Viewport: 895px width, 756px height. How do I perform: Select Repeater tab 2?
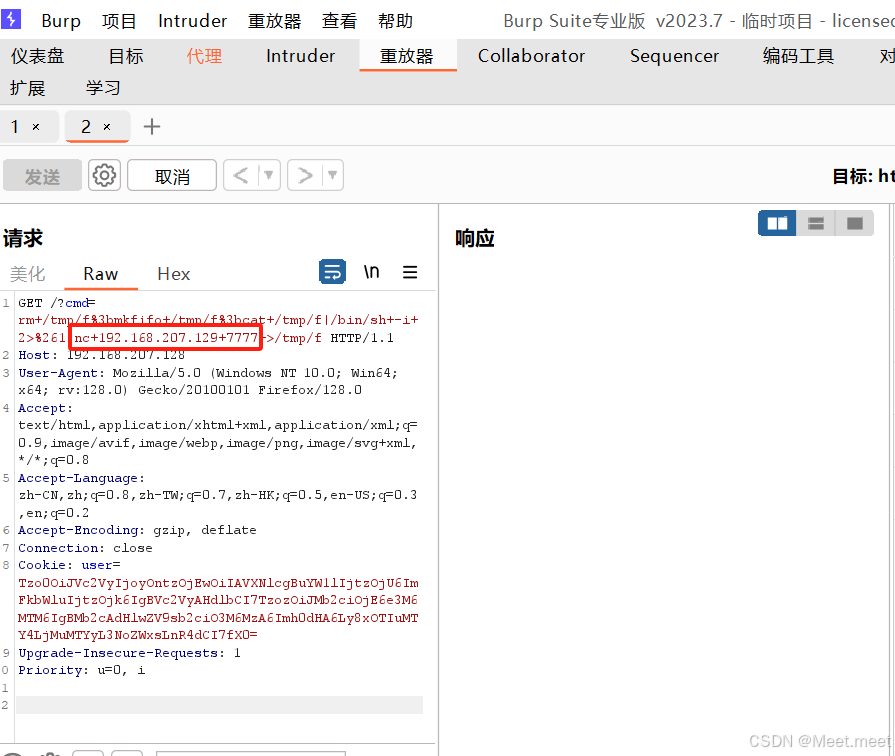(86, 127)
